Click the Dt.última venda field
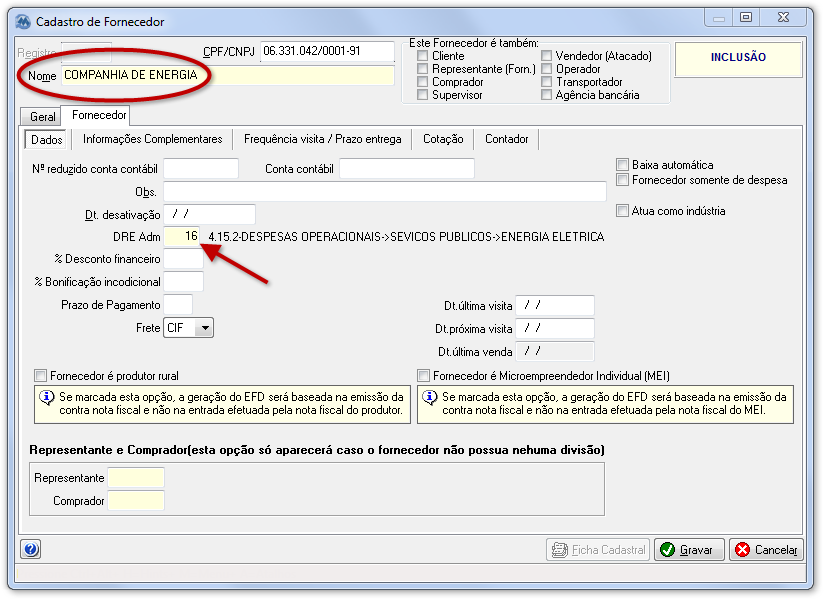The height and width of the screenshot is (599, 824). coord(555,352)
